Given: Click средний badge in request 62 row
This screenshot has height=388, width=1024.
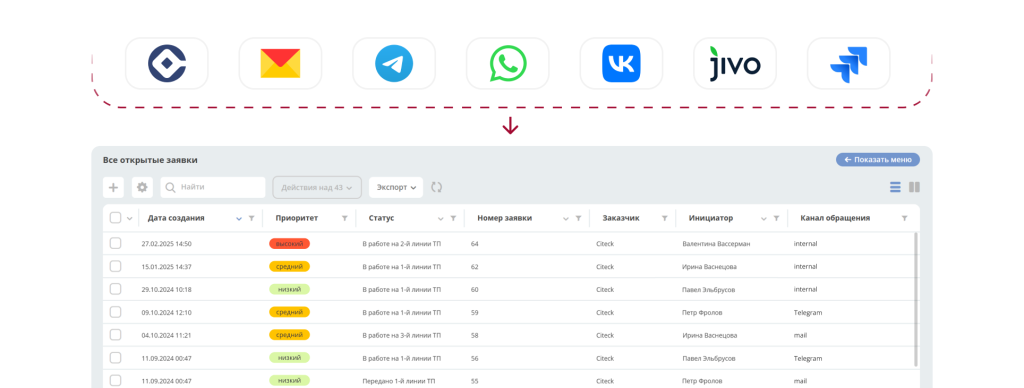Looking at the screenshot, I should 289,267.
